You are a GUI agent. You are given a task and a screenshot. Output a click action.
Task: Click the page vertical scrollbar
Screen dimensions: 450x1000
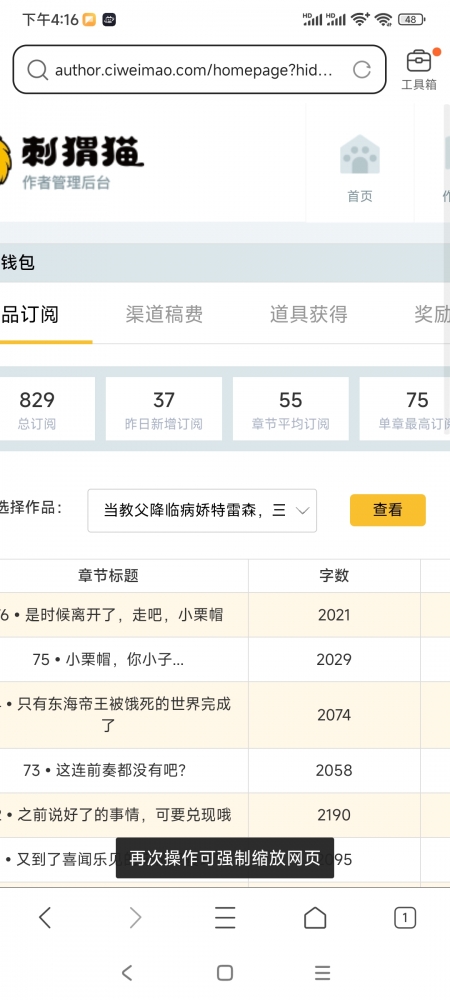(x=447, y=269)
